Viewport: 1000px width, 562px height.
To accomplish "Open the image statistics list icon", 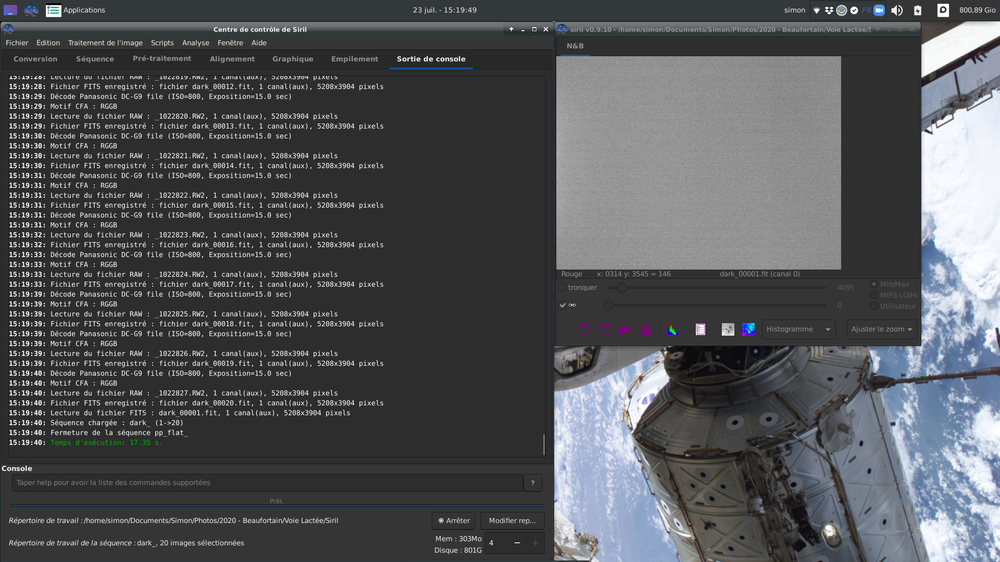I will pyautogui.click(x=700, y=329).
